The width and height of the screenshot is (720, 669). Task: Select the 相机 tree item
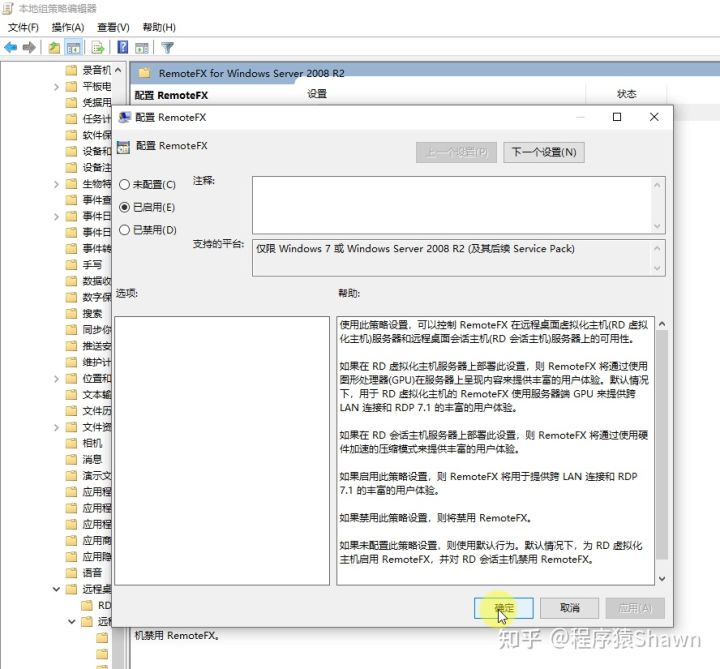92,443
